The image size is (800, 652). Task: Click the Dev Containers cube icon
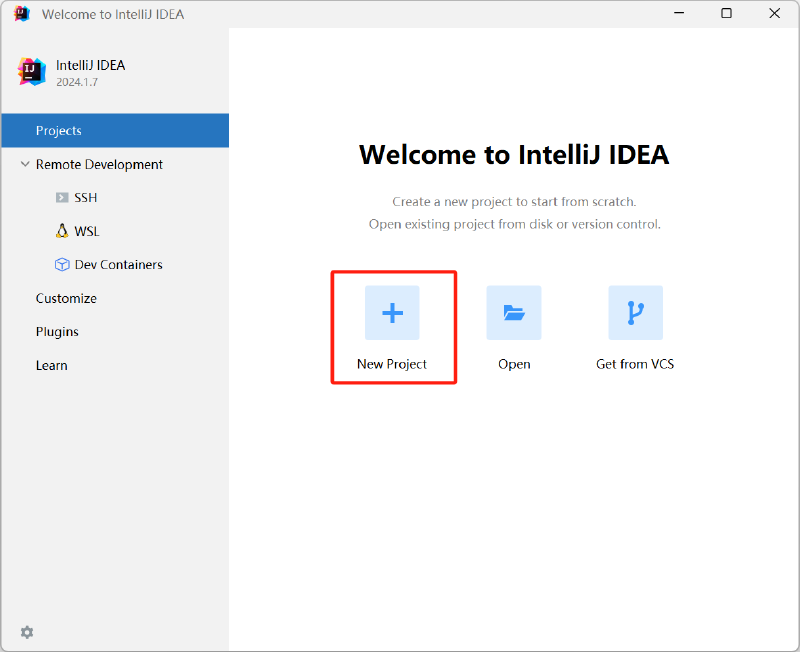[x=62, y=265]
